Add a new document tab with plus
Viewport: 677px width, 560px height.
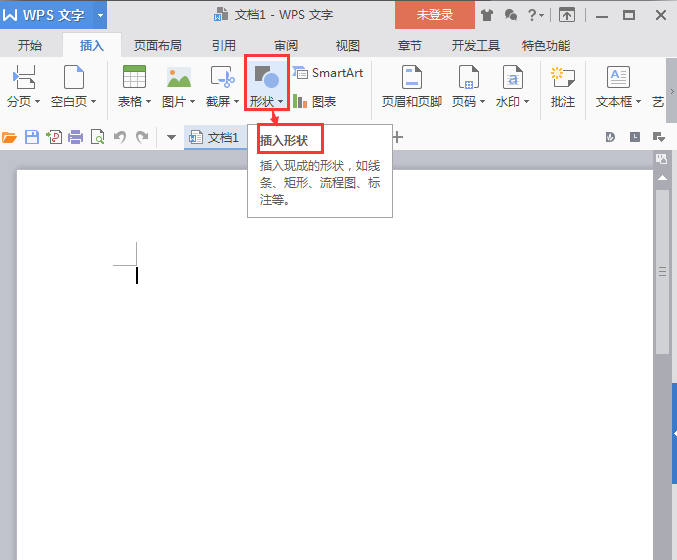click(397, 137)
